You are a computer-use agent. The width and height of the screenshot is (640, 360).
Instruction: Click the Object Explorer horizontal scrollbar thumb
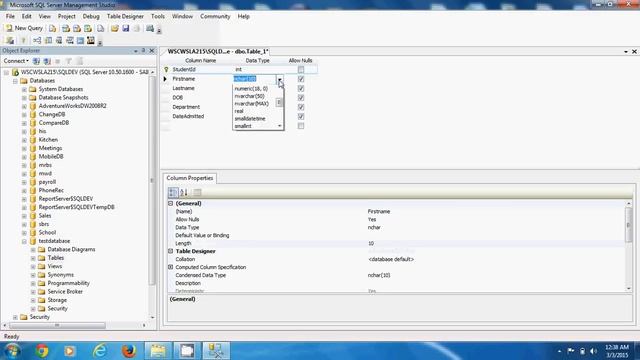click(57, 325)
